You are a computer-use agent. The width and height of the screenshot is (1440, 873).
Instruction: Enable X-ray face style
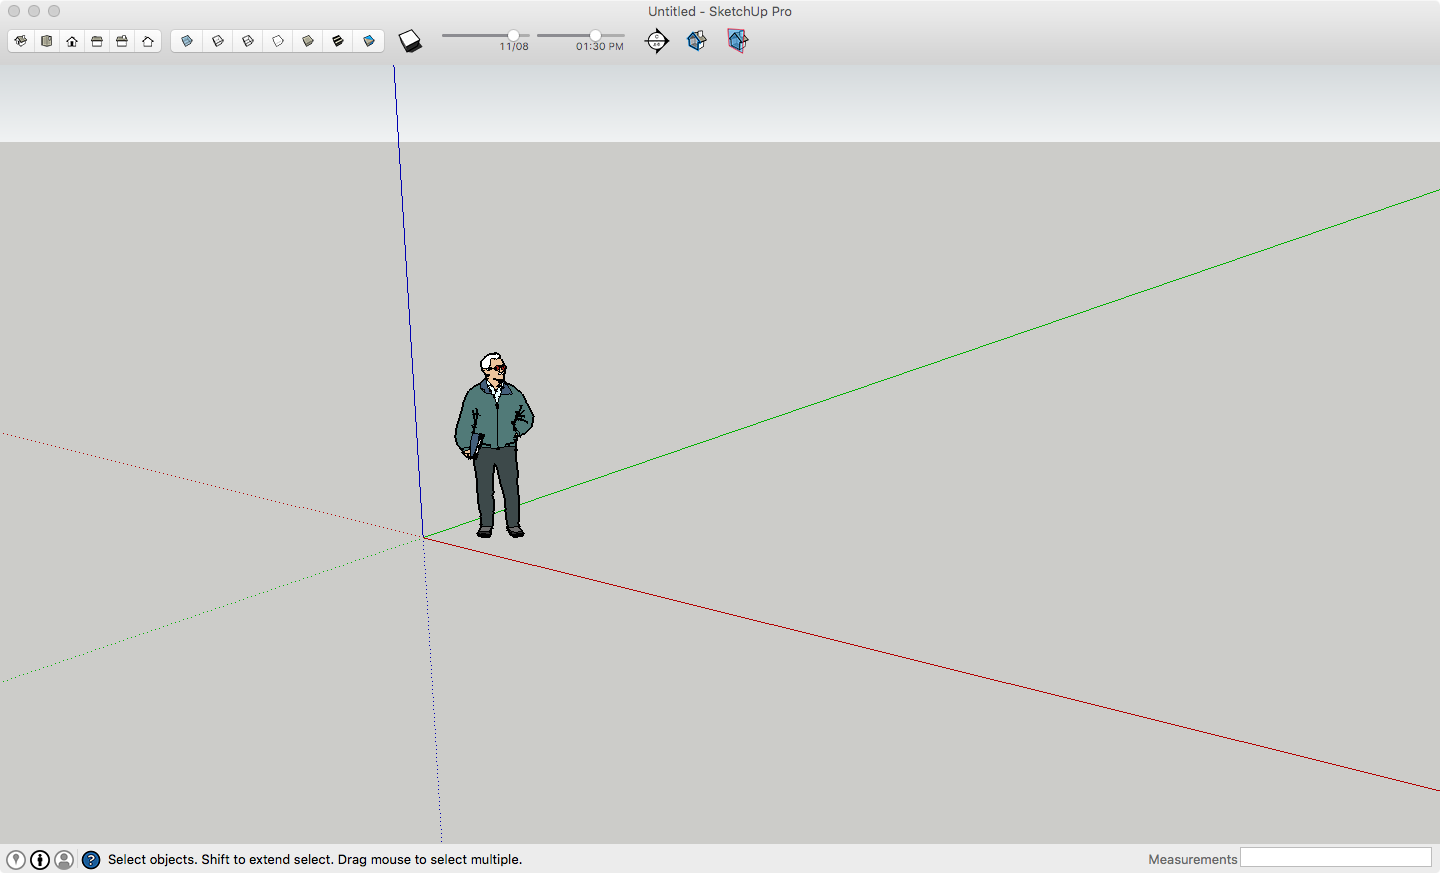(187, 41)
